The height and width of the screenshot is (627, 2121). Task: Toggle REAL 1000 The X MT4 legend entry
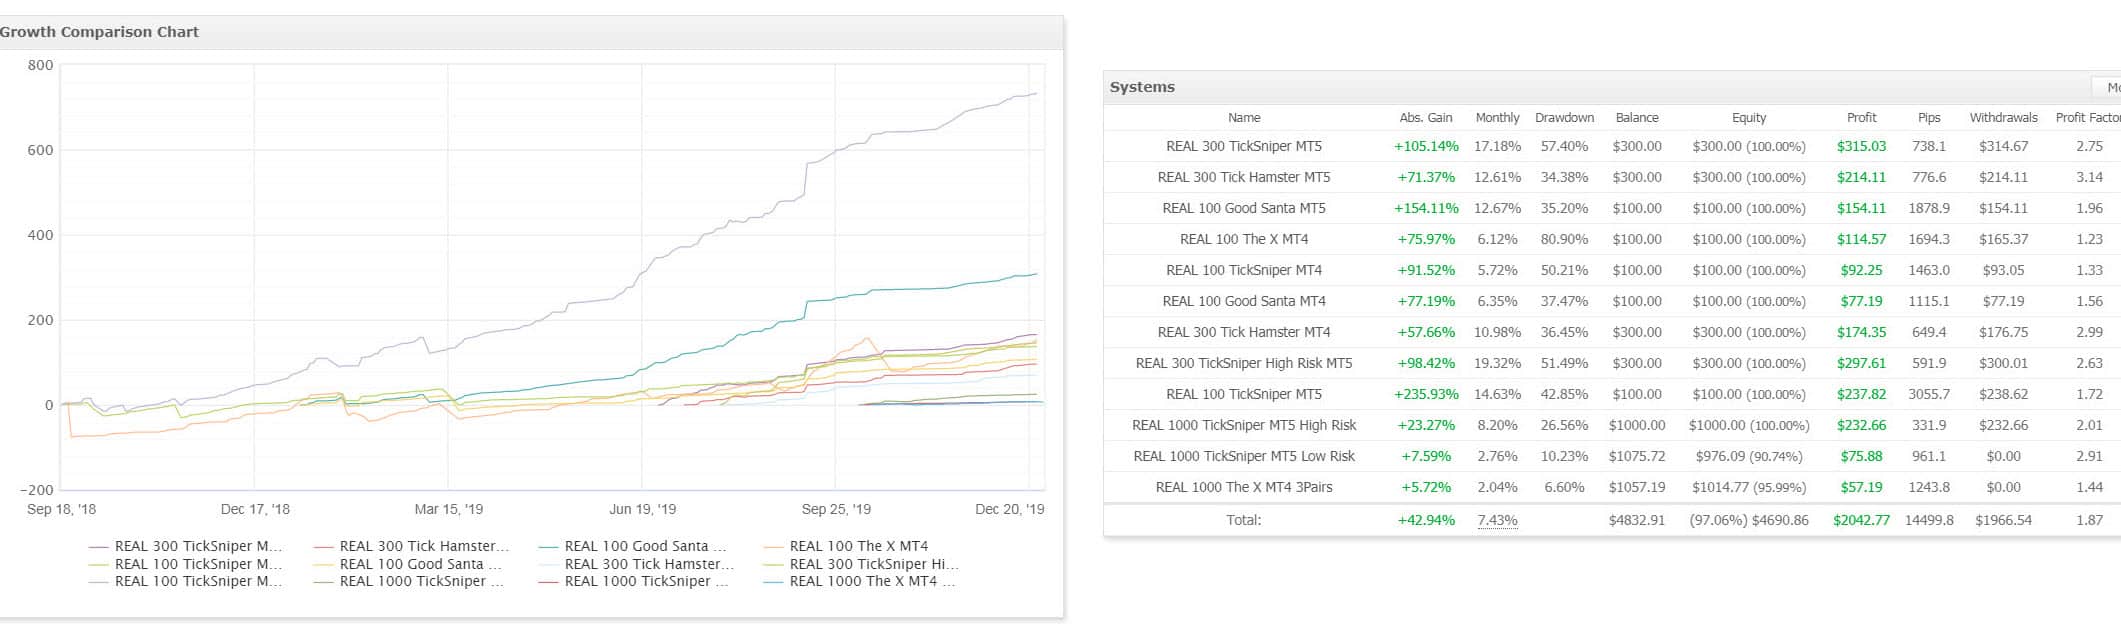[871, 581]
